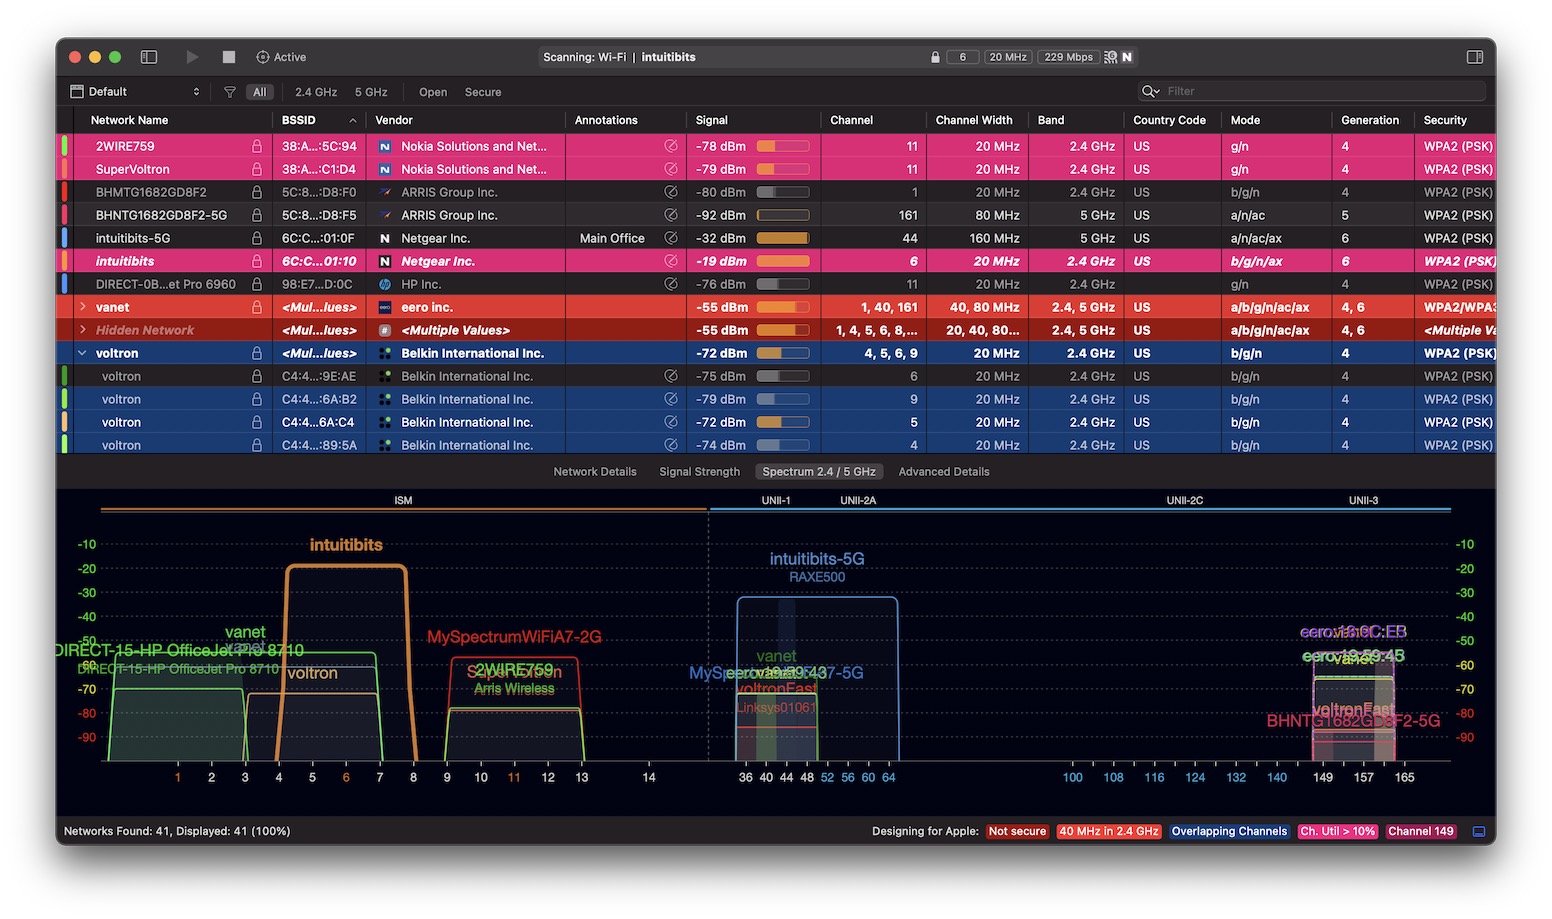Switch to the Network Details tab
Image resolution: width=1552 pixels, height=919 pixels.
(595, 472)
